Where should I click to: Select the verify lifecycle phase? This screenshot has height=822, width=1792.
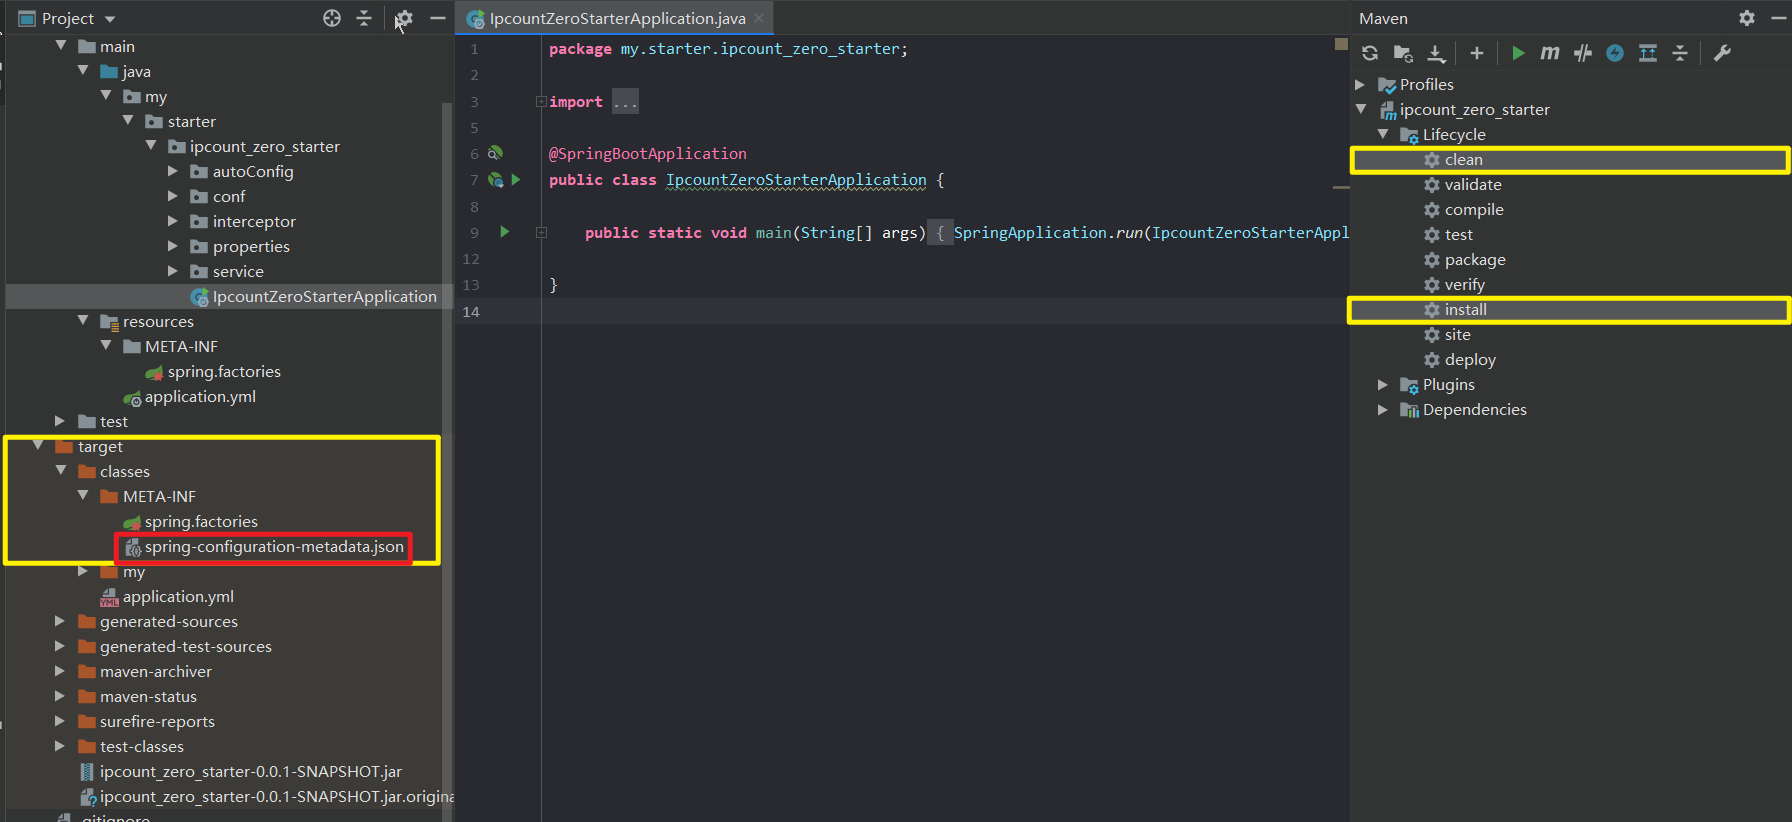[x=1465, y=285]
